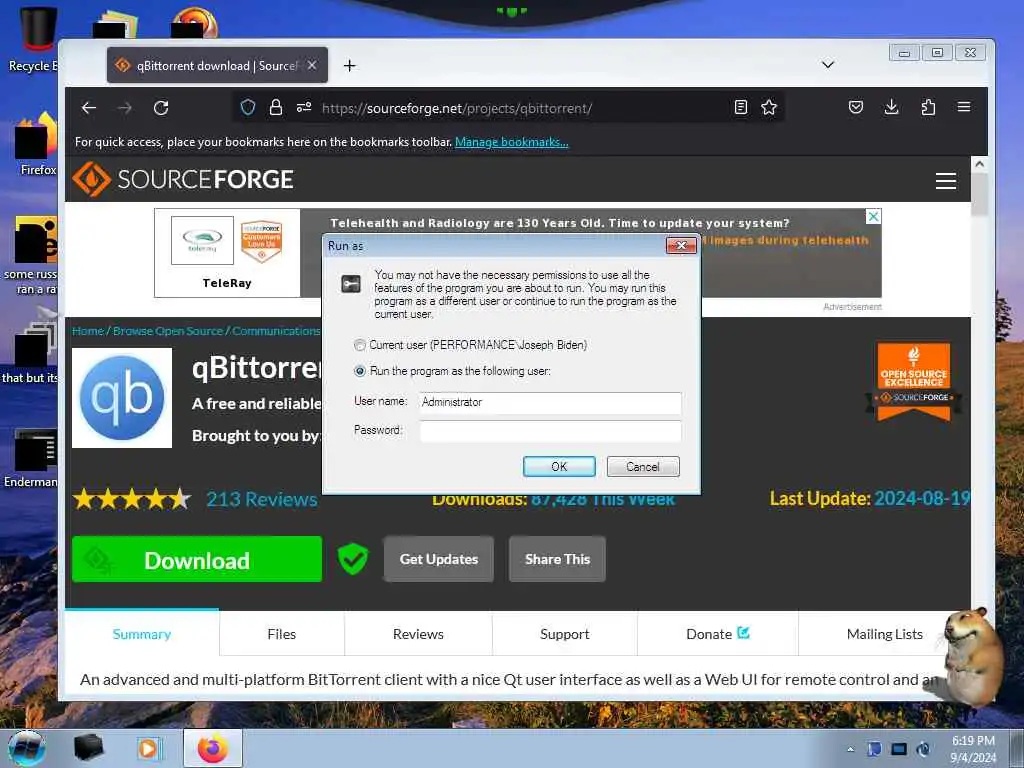Open the SourceForge hamburger menu
Viewport: 1024px width, 768px height.
click(x=946, y=180)
